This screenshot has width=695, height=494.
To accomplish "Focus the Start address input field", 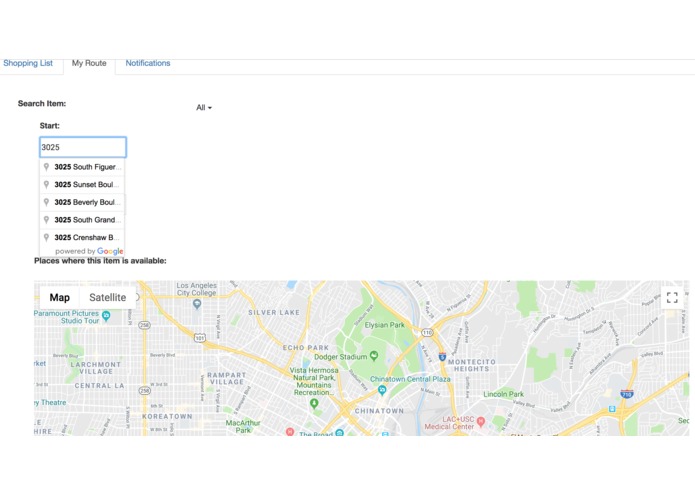I will pyautogui.click(x=83, y=147).
